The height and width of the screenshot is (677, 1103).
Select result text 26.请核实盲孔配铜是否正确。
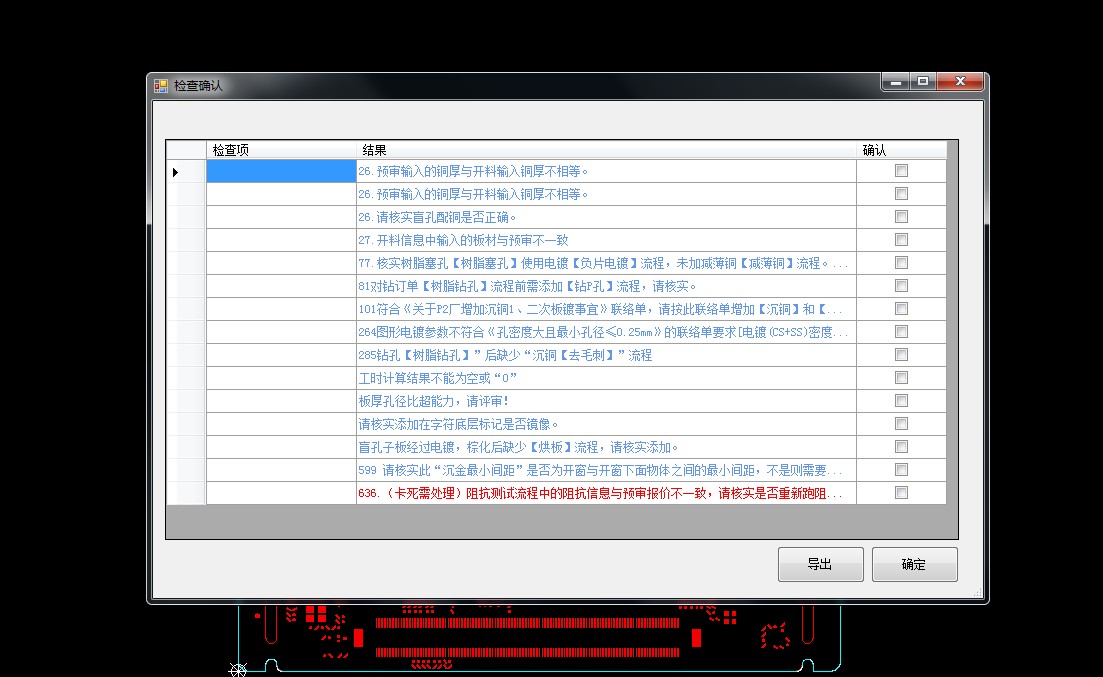(437, 217)
